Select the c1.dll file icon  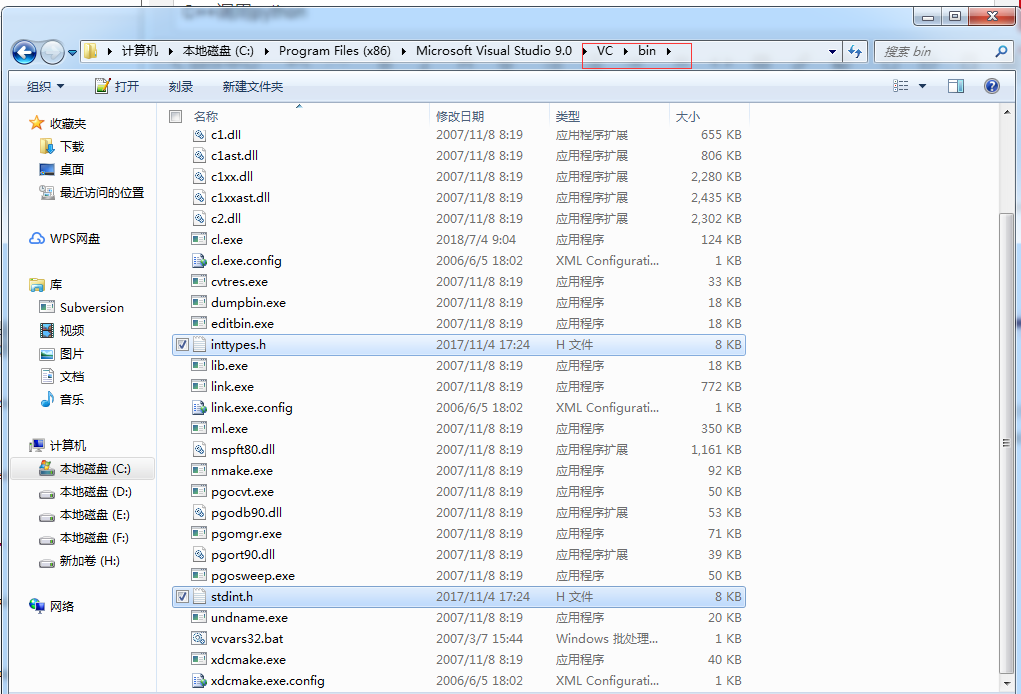click(x=199, y=135)
